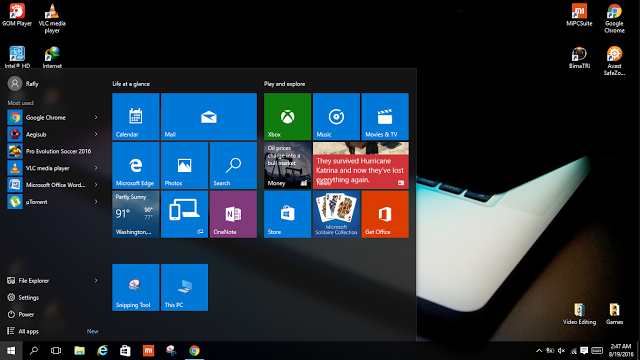Select Avast SafeZone desktop shortcut
Image resolution: width=640 pixels, height=360 pixels.
tap(614, 61)
